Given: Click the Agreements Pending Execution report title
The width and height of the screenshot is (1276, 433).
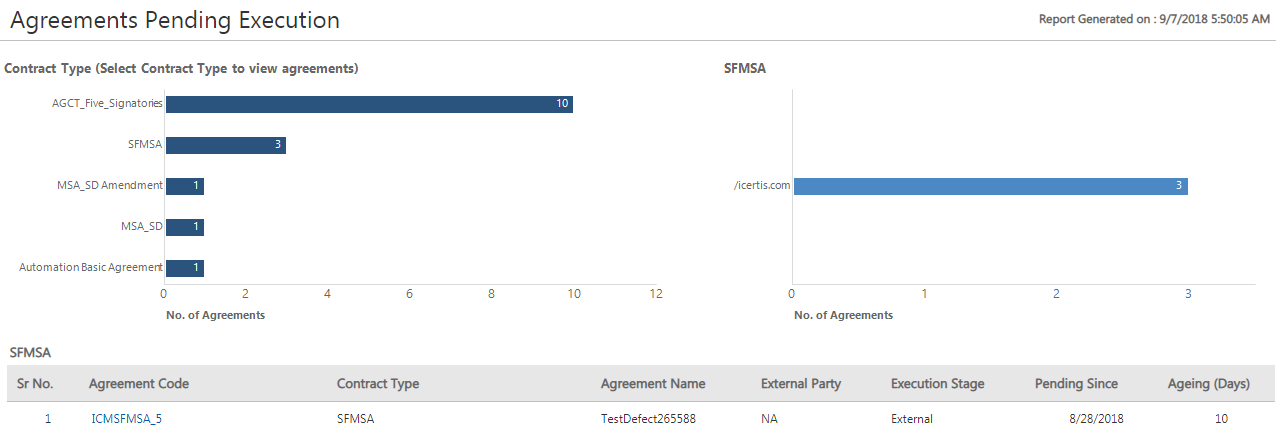Looking at the screenshot, I should point(175,20).
